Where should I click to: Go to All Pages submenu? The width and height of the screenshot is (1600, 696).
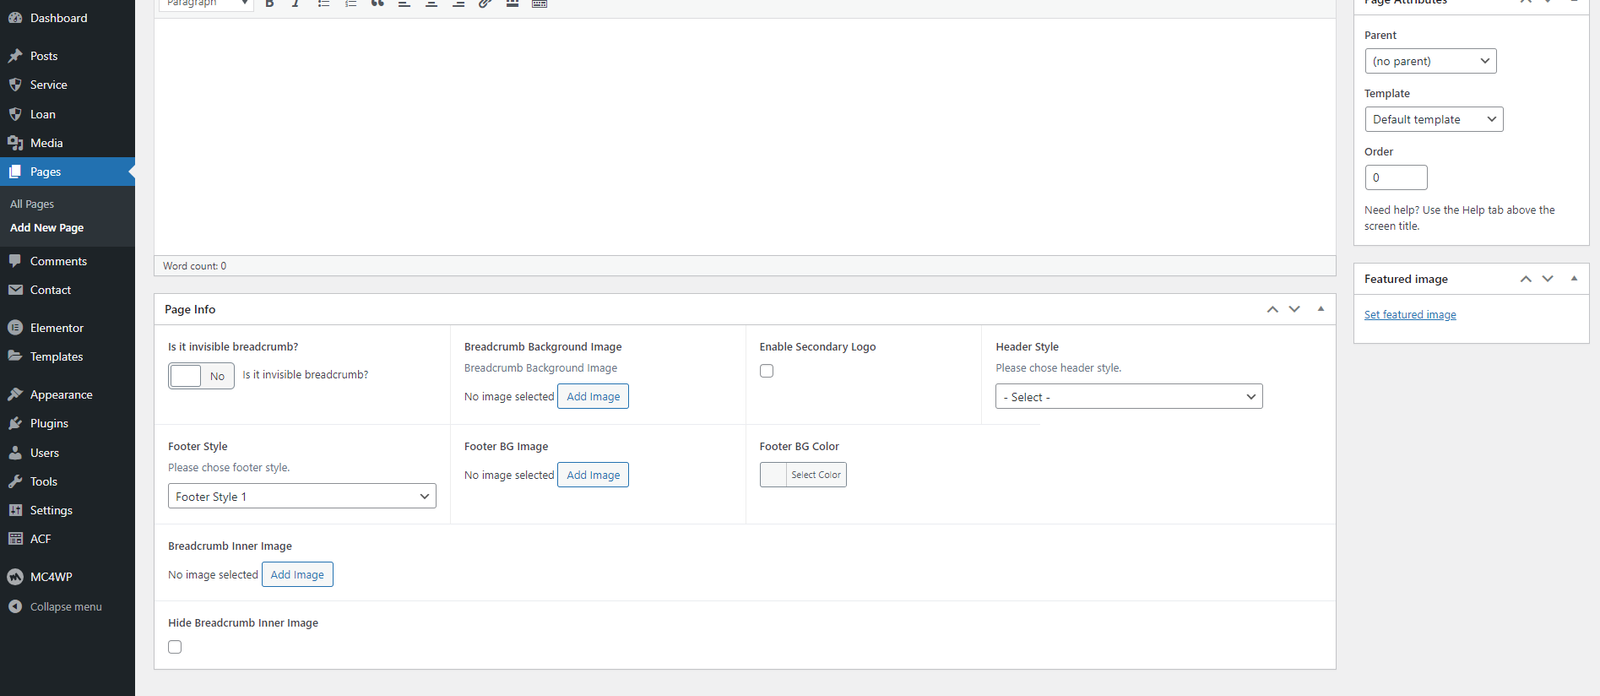point(32,204)
